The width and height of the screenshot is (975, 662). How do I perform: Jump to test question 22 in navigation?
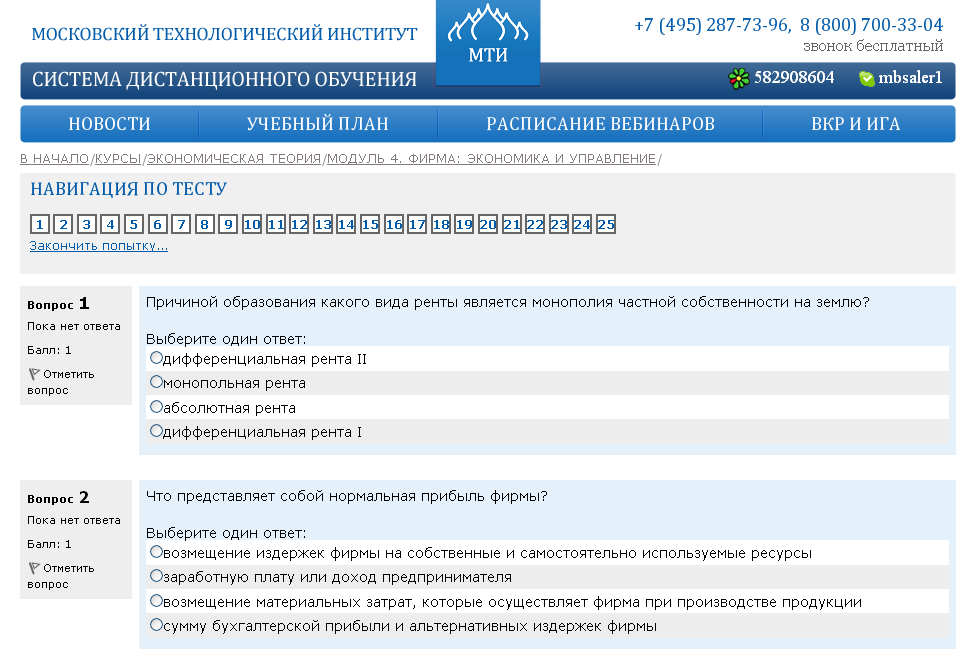tap(535, 224)
